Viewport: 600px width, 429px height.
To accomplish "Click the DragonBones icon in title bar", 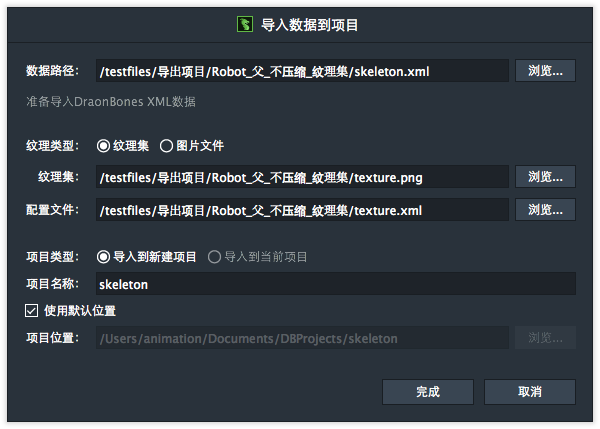I will point(245,24).
